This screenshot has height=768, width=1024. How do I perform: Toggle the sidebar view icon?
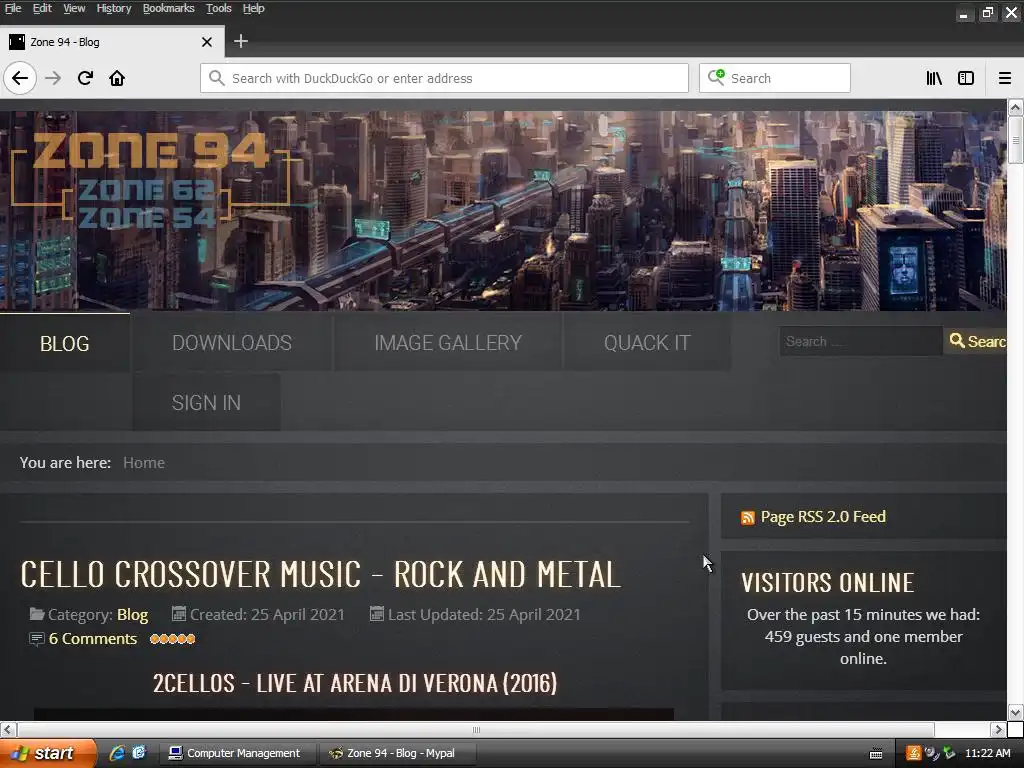coord(966,78)
